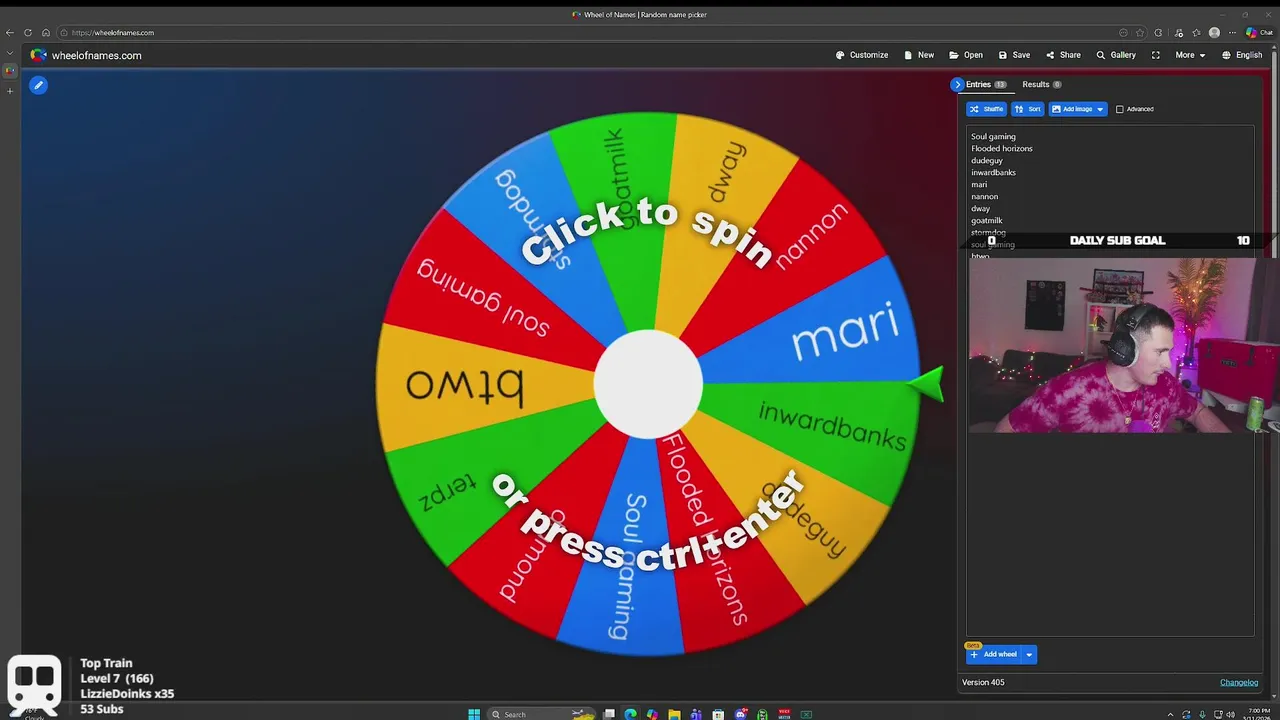Click 'mari' in the entries list
The image size is (1280, 720).
[979, 184]
